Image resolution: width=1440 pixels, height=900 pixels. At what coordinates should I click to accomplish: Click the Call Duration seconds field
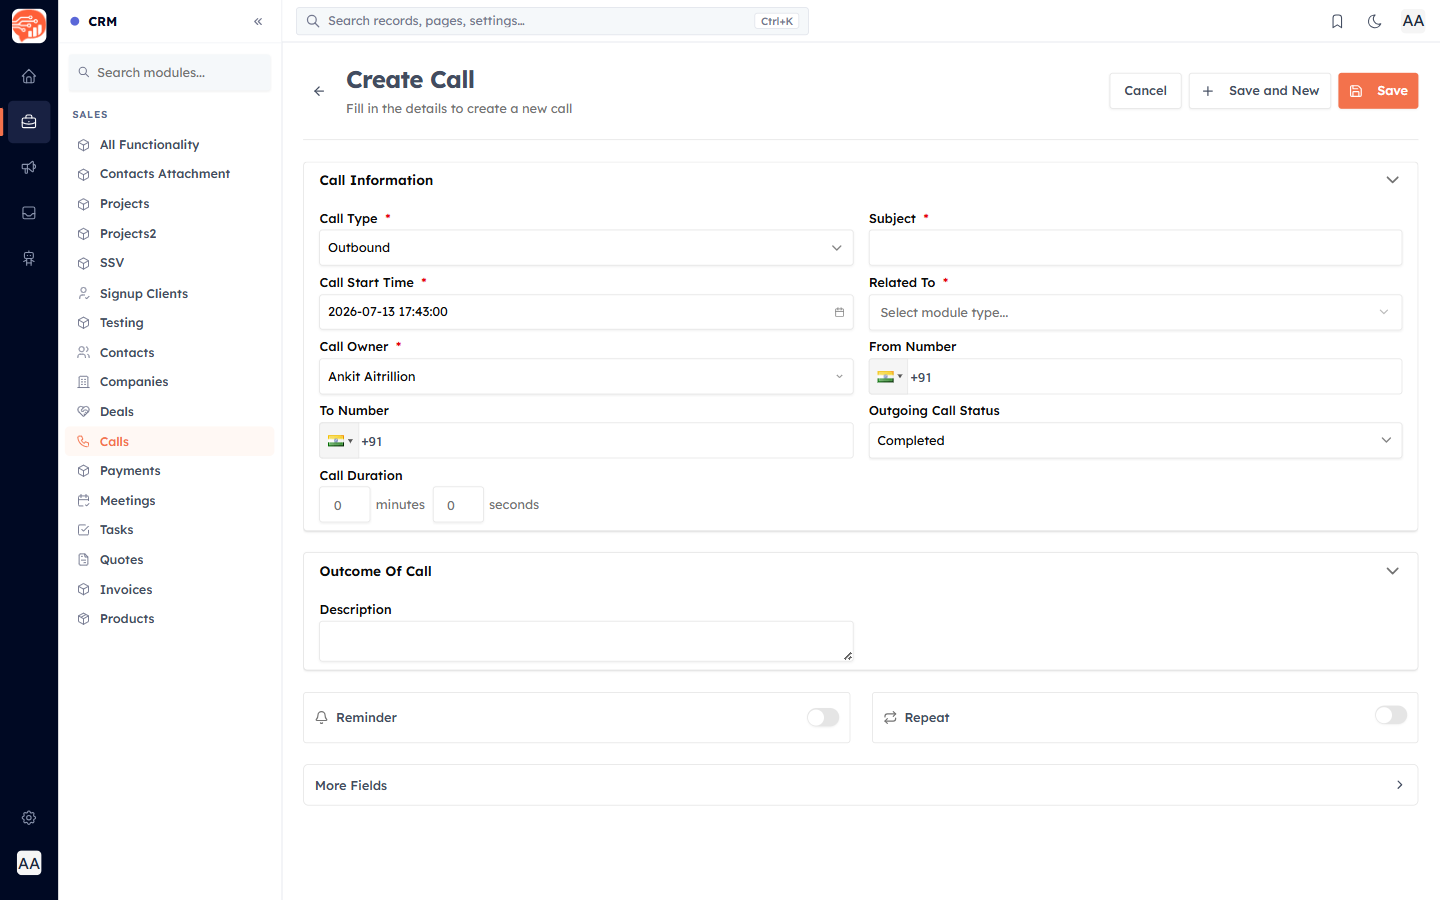[458, 505]
